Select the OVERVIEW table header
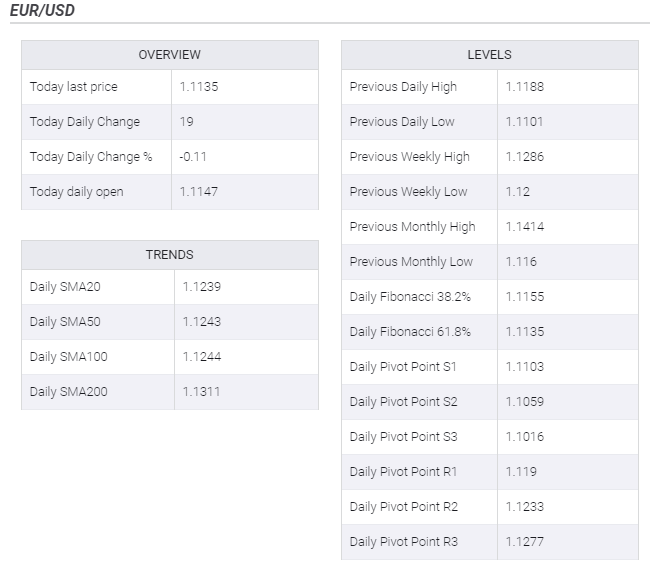 coord(169,55)
